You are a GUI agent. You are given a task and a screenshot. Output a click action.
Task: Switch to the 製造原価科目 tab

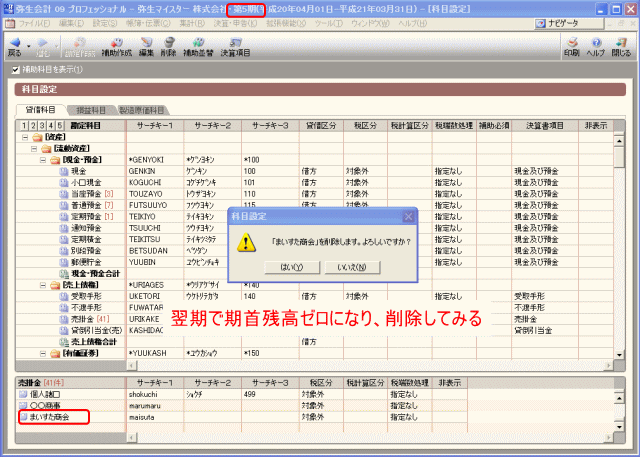(x=142, y=110)
